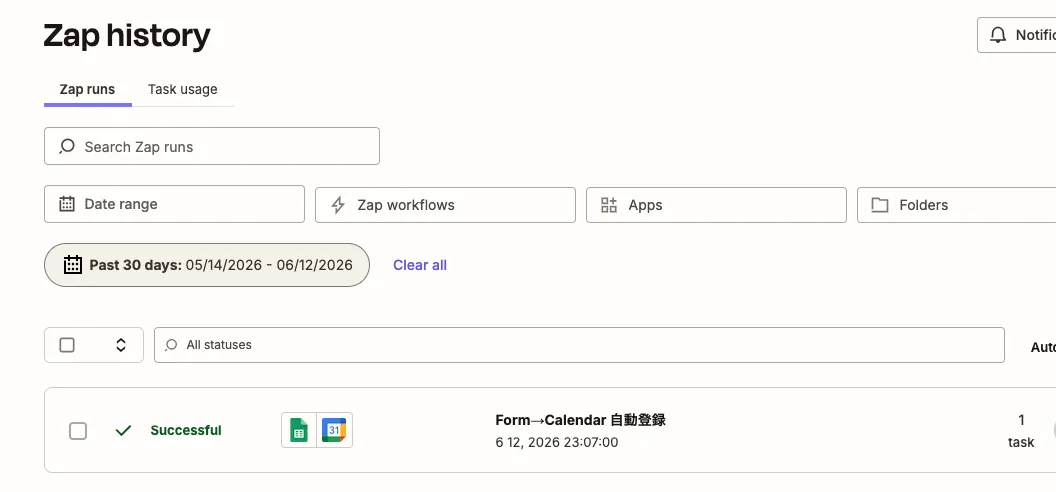Open the Zap workflows filter dropdown
1056x492 pixels.
[445, 205]
